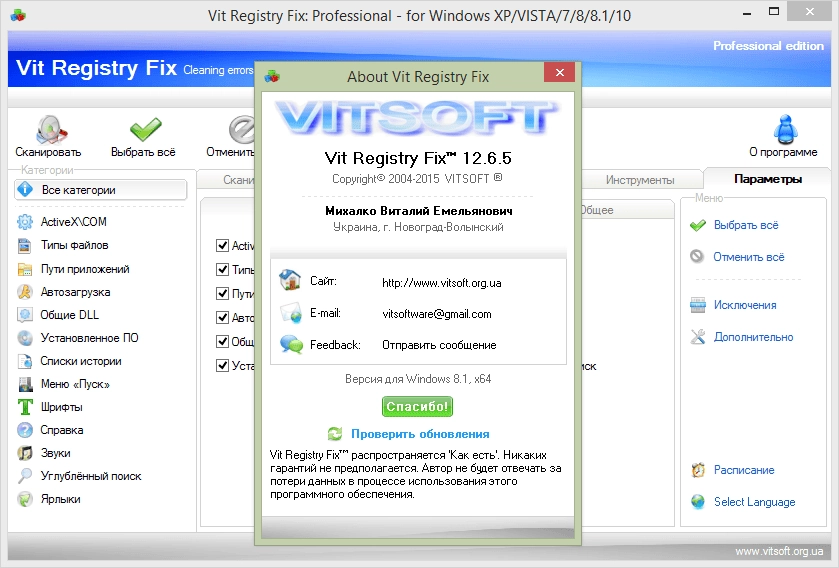Click Отменить всё link in the menu panel
Screen dimensions: 839x568
(x=749, y=257)
